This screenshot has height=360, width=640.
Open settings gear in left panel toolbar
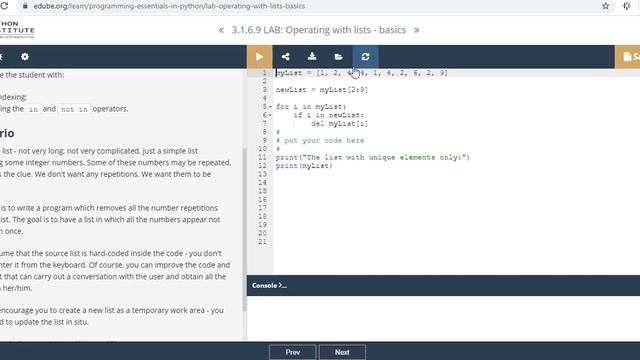coord(25,57)
